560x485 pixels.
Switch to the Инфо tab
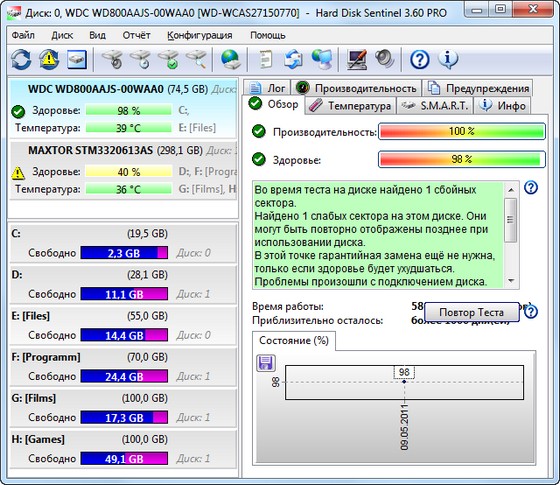[502, 105]
